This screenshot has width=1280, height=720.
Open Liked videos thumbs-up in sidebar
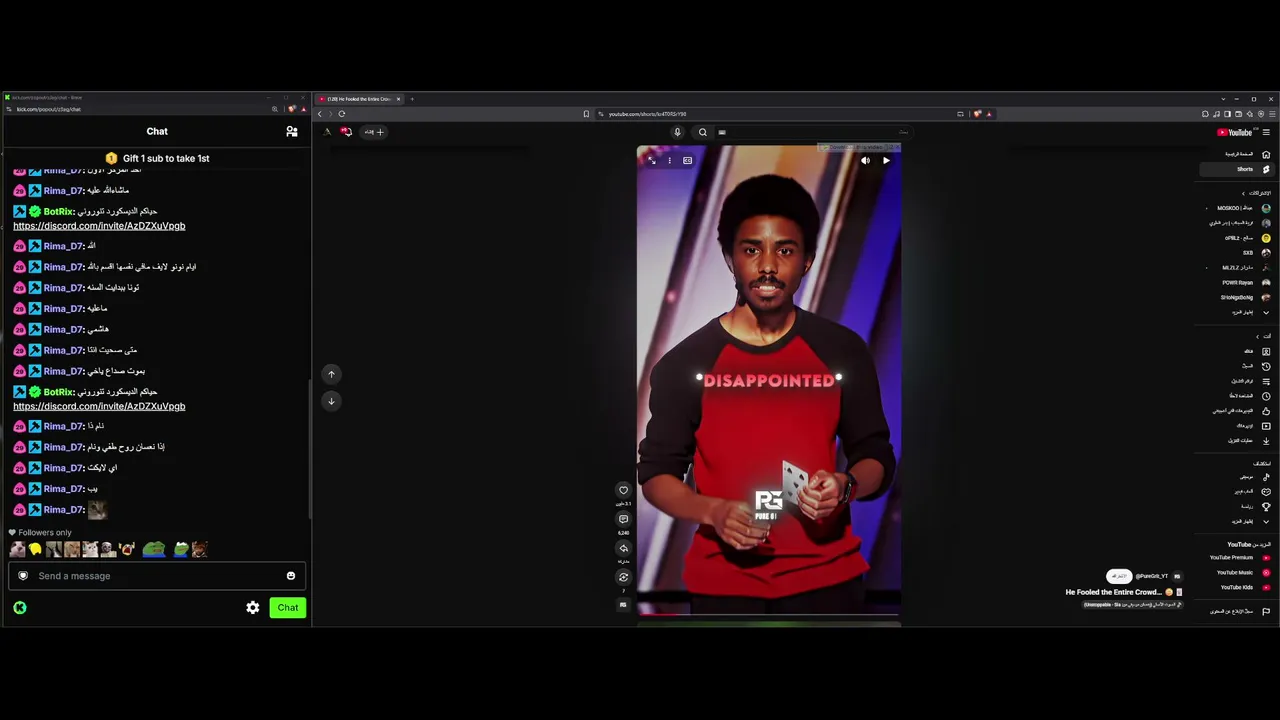[x=1266, y=411]
